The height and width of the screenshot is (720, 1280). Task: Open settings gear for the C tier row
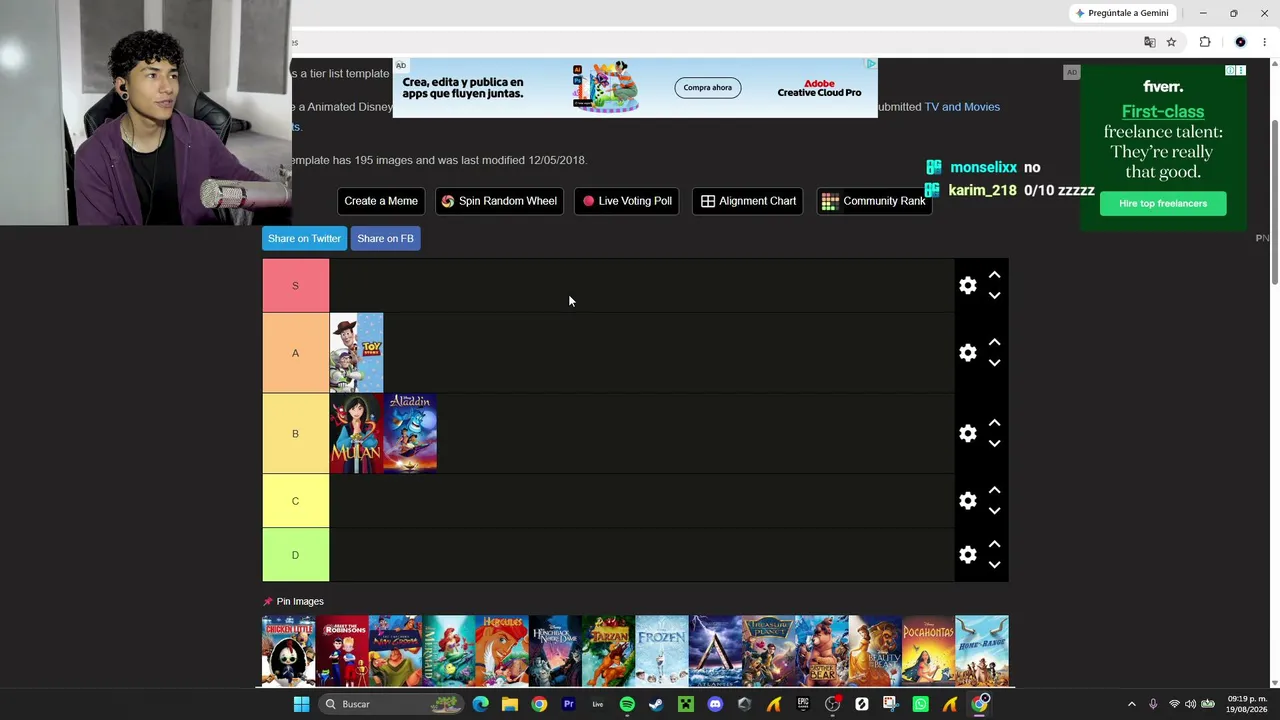(x=967, y=501)
